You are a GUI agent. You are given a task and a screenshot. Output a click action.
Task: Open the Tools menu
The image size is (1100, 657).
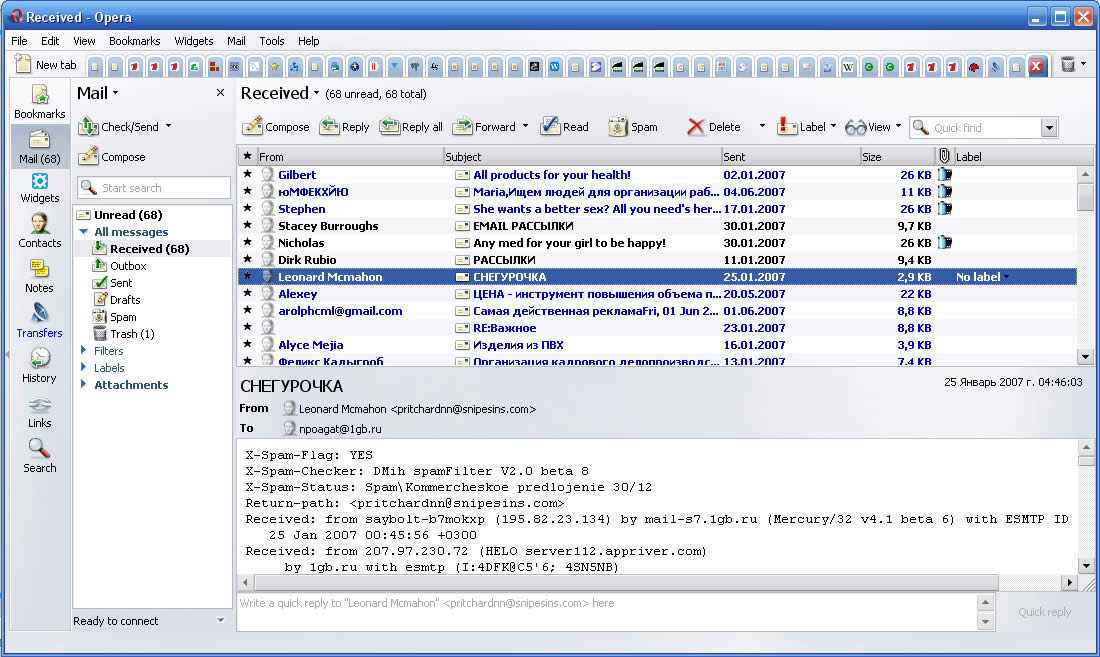pos(271,41)
